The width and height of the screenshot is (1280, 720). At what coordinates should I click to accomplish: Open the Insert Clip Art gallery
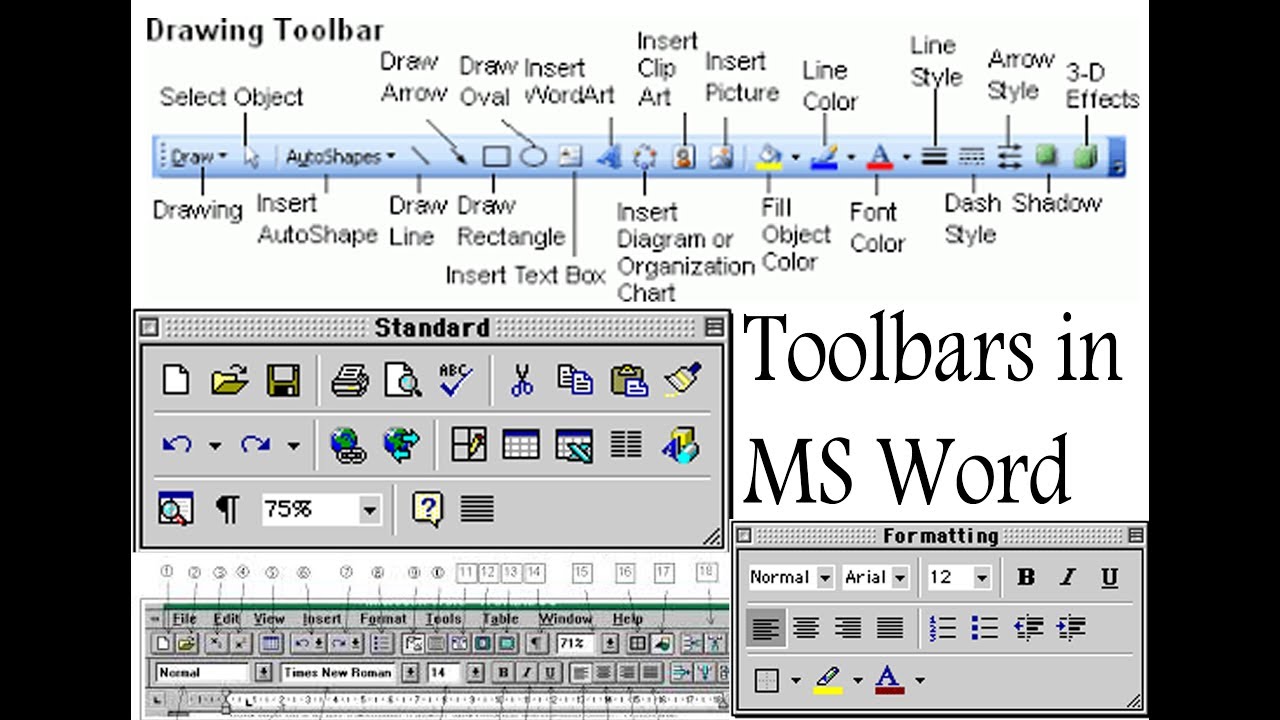[682, 157]
